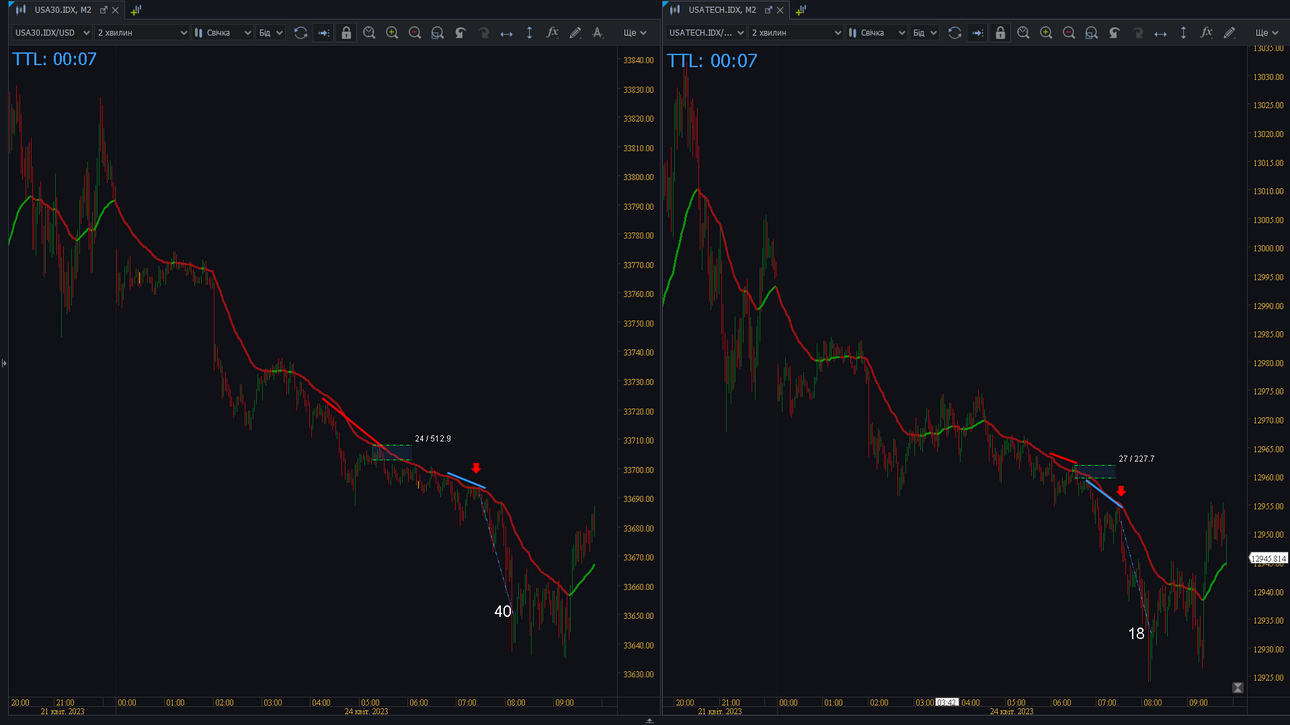This screenshot has width=1290, height=725.
Task: Select the '27 / 227.7' measurement label
Action: [1137, 459]
